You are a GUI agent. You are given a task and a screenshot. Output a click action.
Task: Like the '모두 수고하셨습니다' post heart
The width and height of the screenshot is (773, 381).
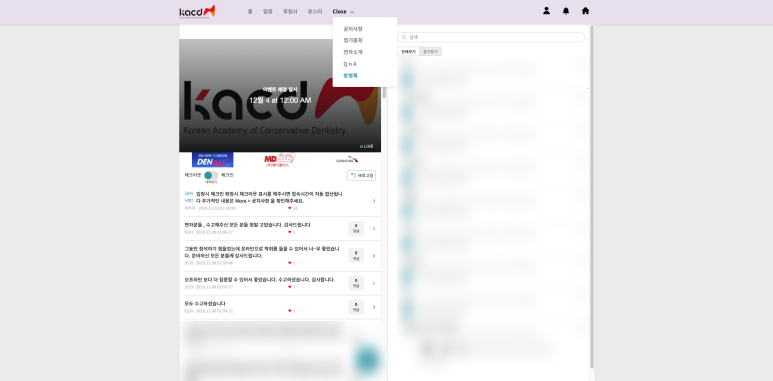pyautogui.click(x=289, y=311)
